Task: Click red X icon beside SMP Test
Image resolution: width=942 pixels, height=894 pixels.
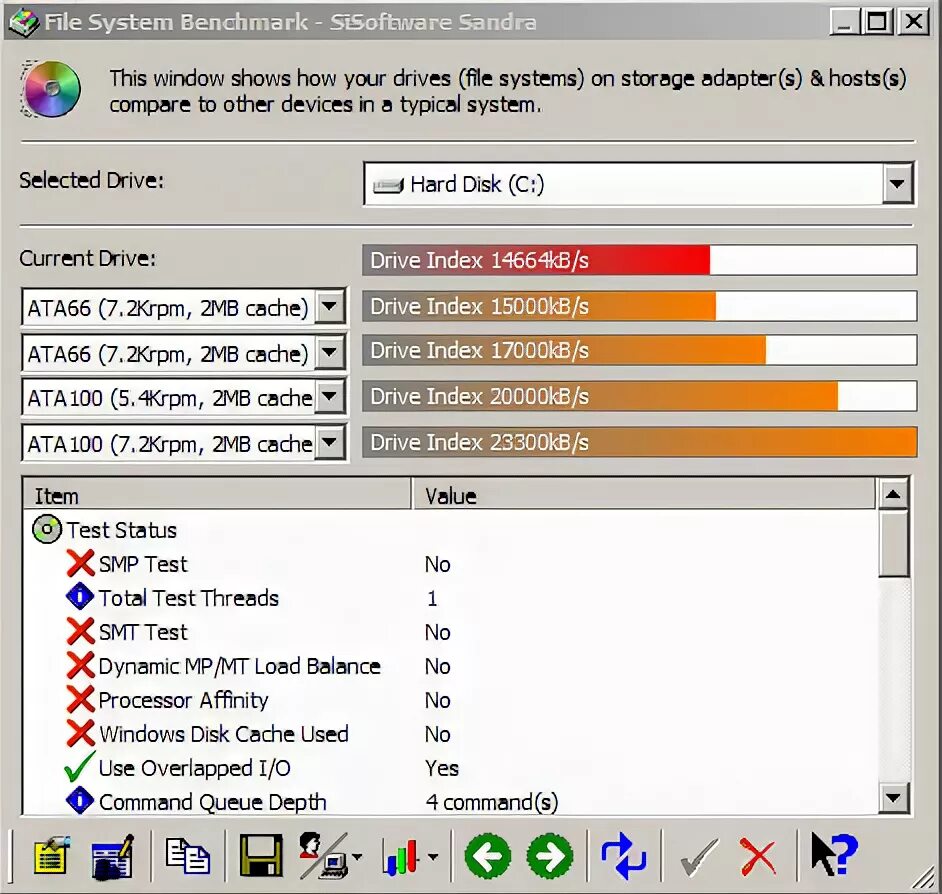Action: [x=81, y=564]
